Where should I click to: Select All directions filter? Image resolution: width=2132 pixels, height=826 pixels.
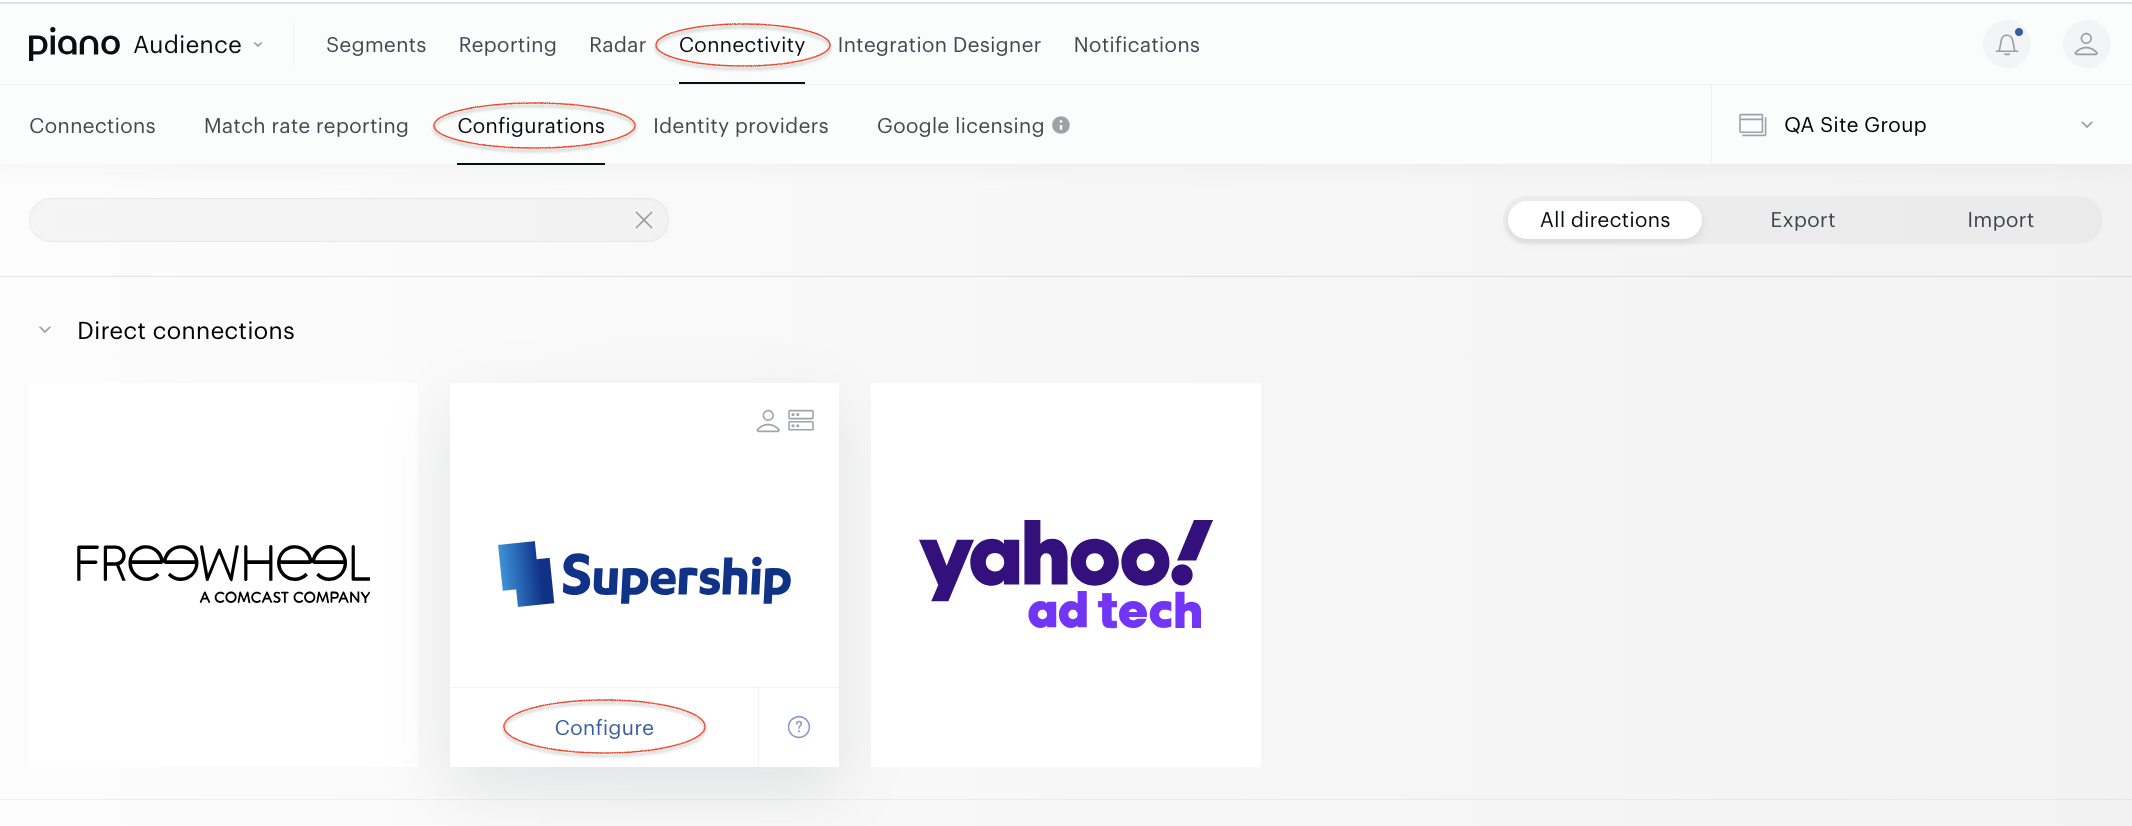[1605, 220]
